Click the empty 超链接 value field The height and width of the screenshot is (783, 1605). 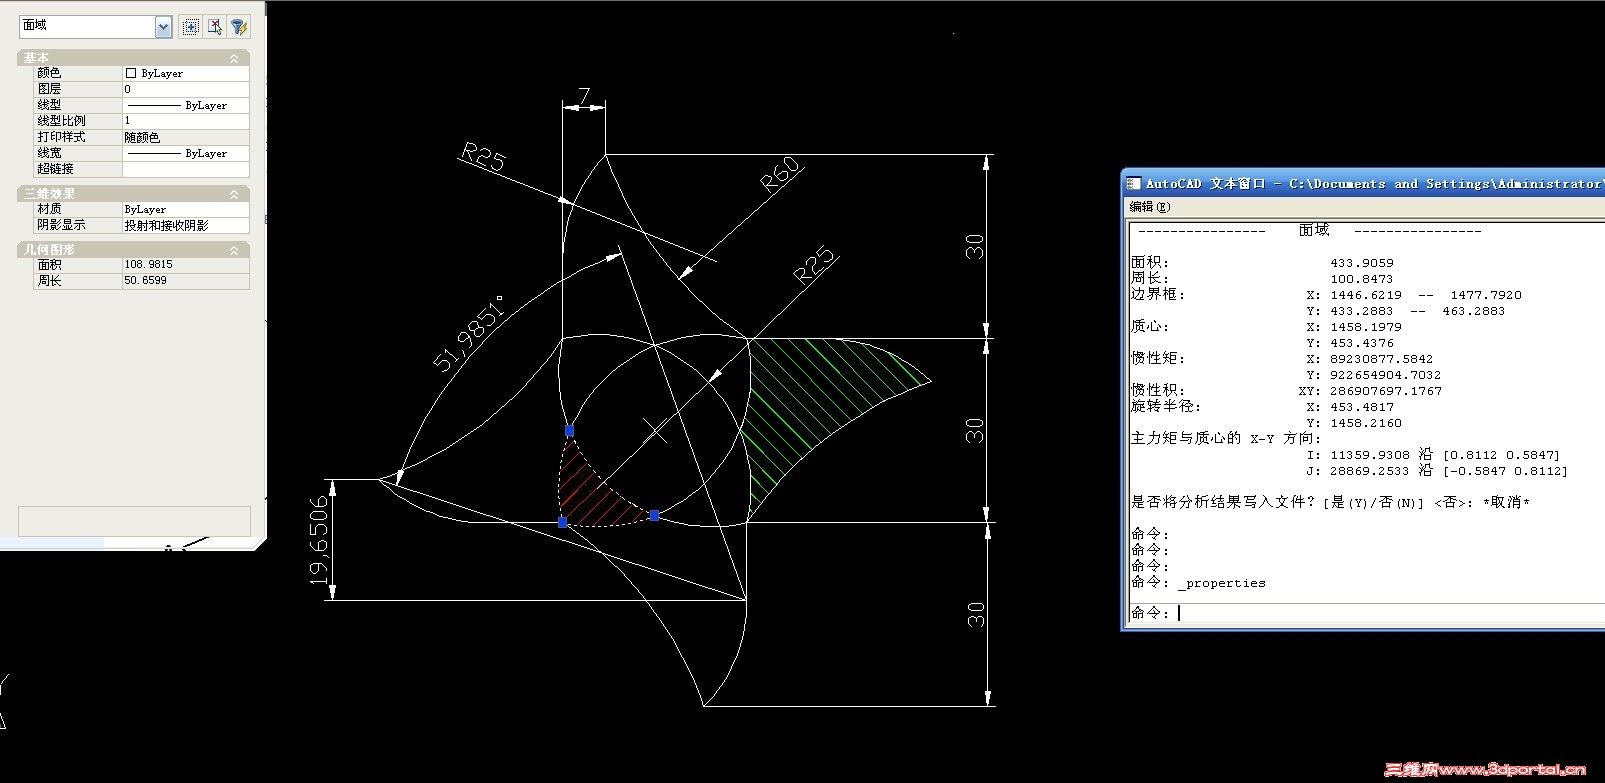(185, 169)
